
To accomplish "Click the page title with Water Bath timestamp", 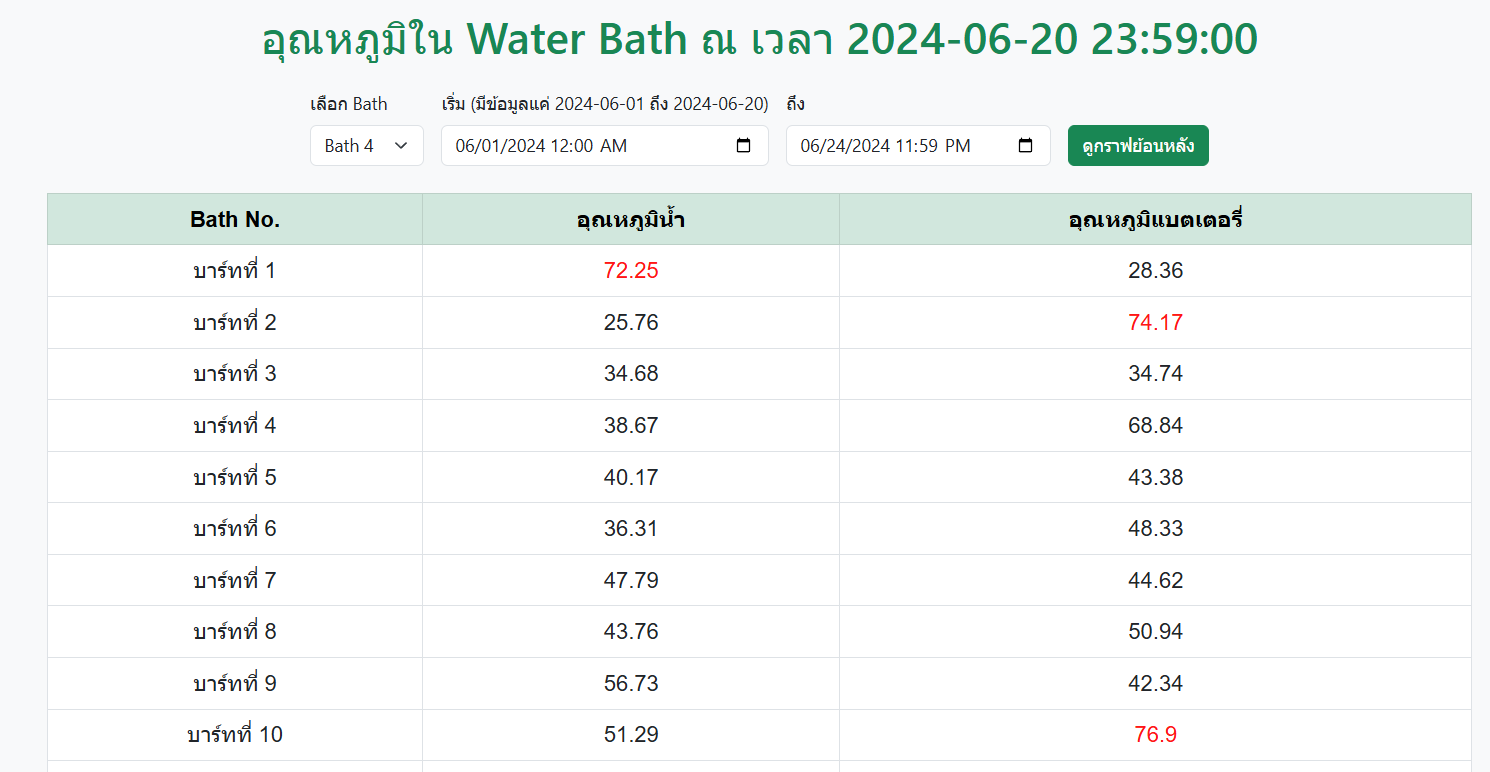I will (x=759, y=40).
